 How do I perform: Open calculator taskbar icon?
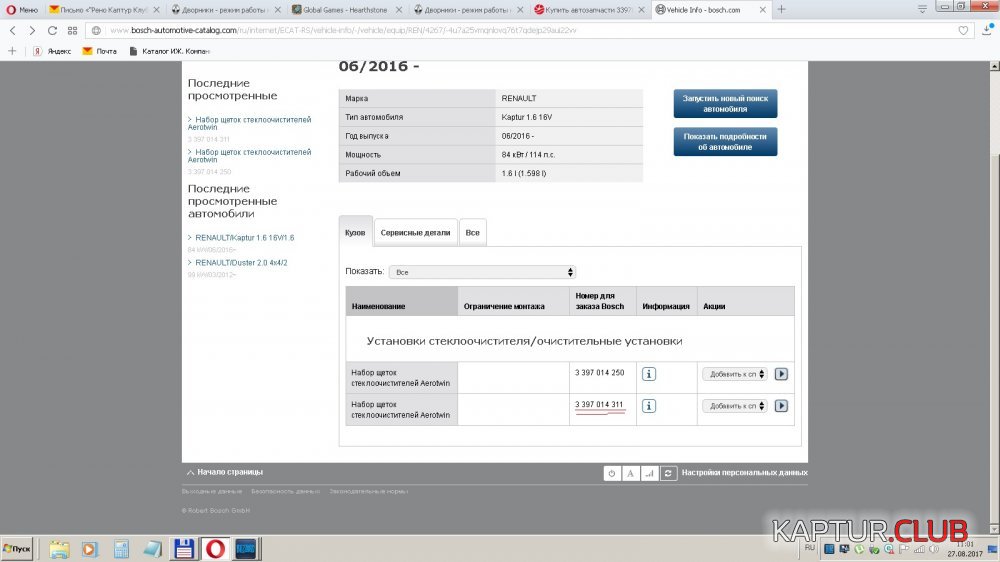coord(121,549)
